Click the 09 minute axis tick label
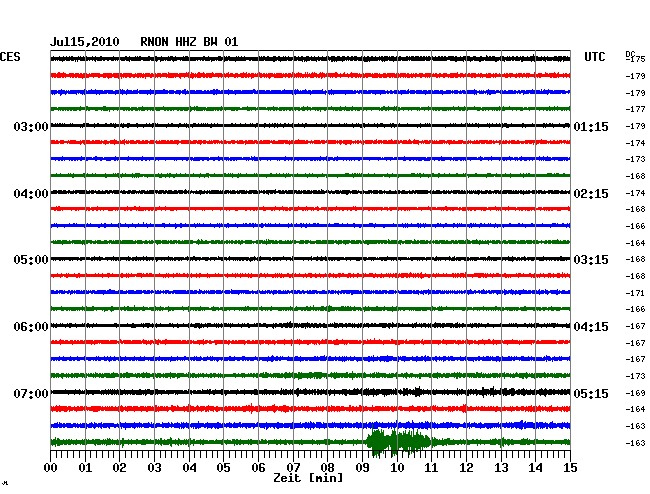 click(362, 468)
